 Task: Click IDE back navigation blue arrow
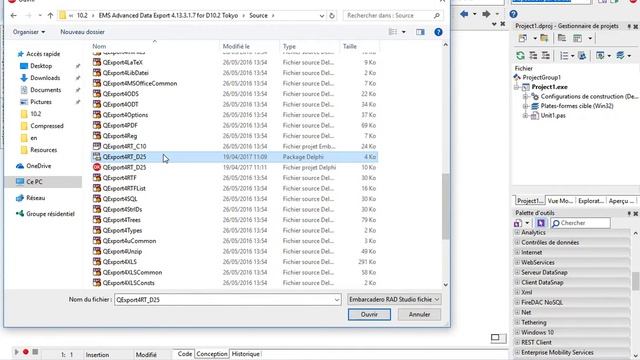464,14
